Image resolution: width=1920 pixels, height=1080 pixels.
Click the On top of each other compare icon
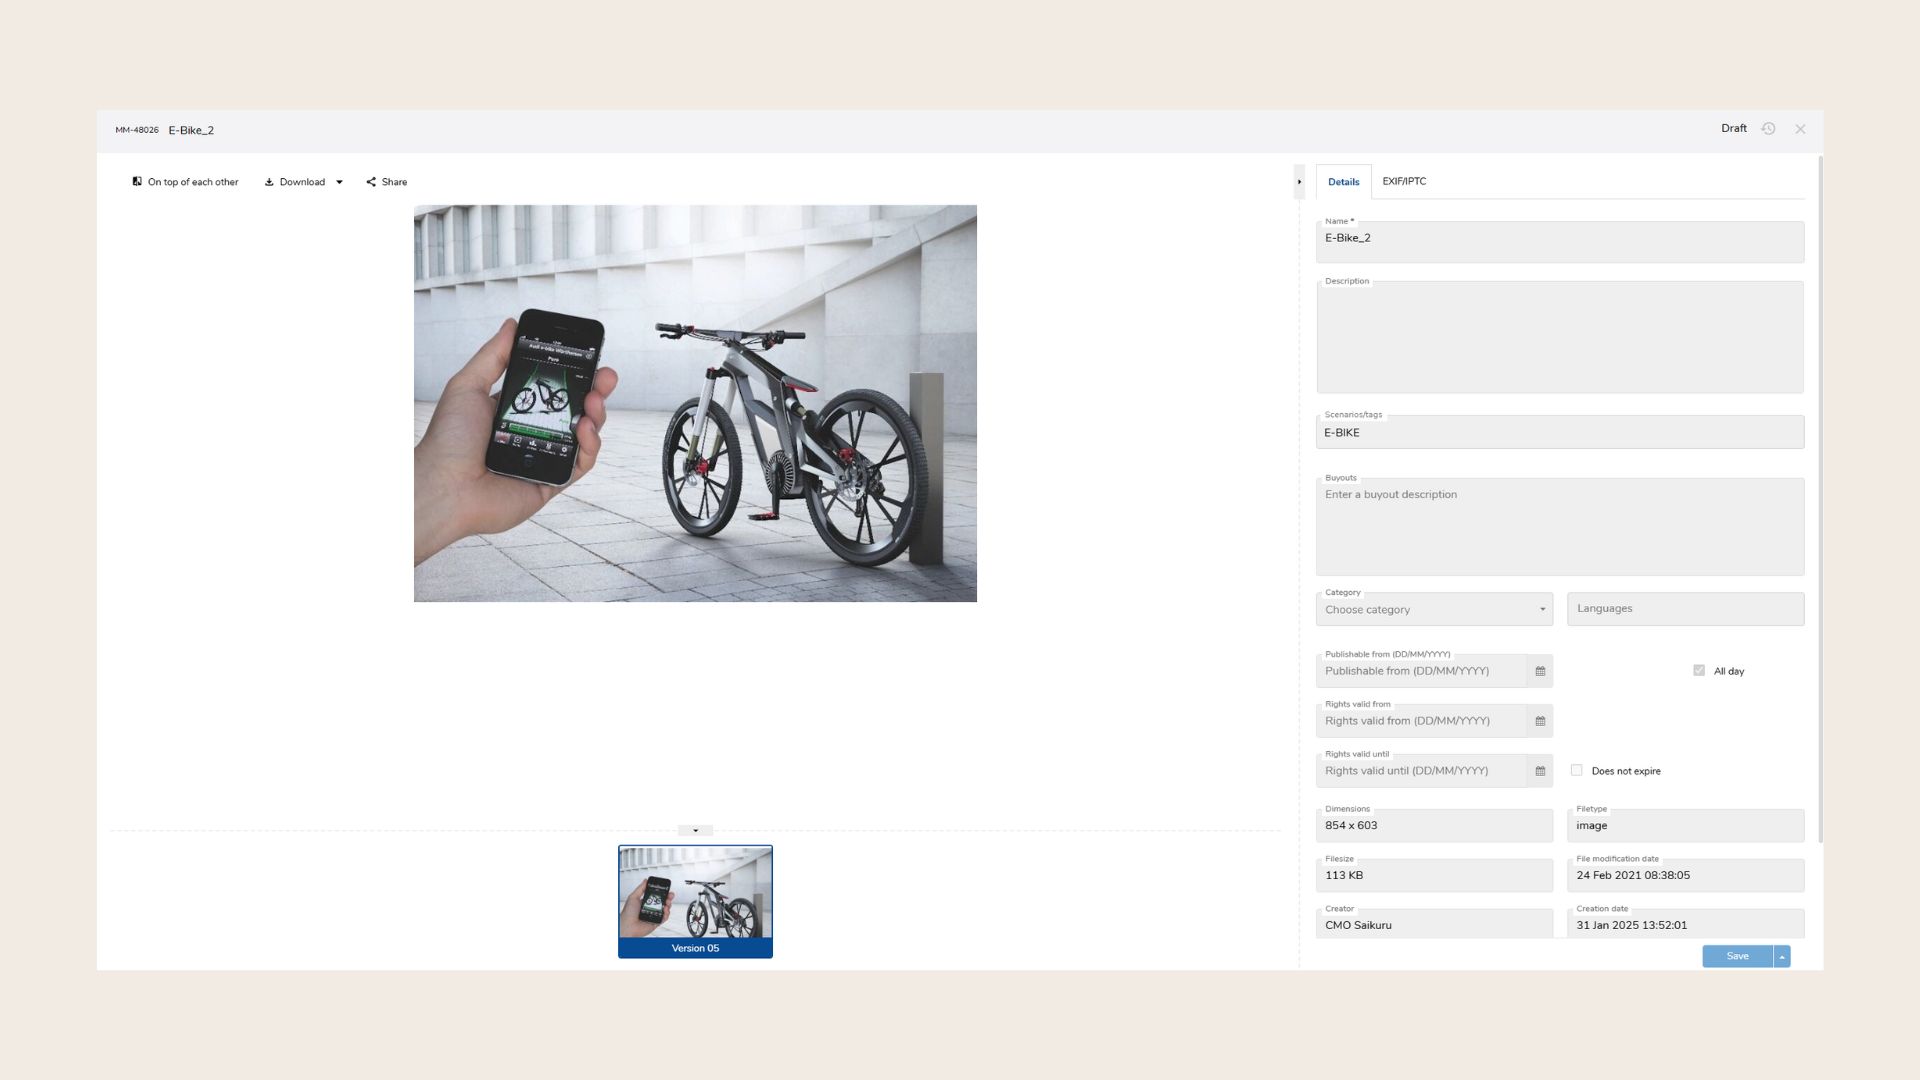(x=137, y=182)
